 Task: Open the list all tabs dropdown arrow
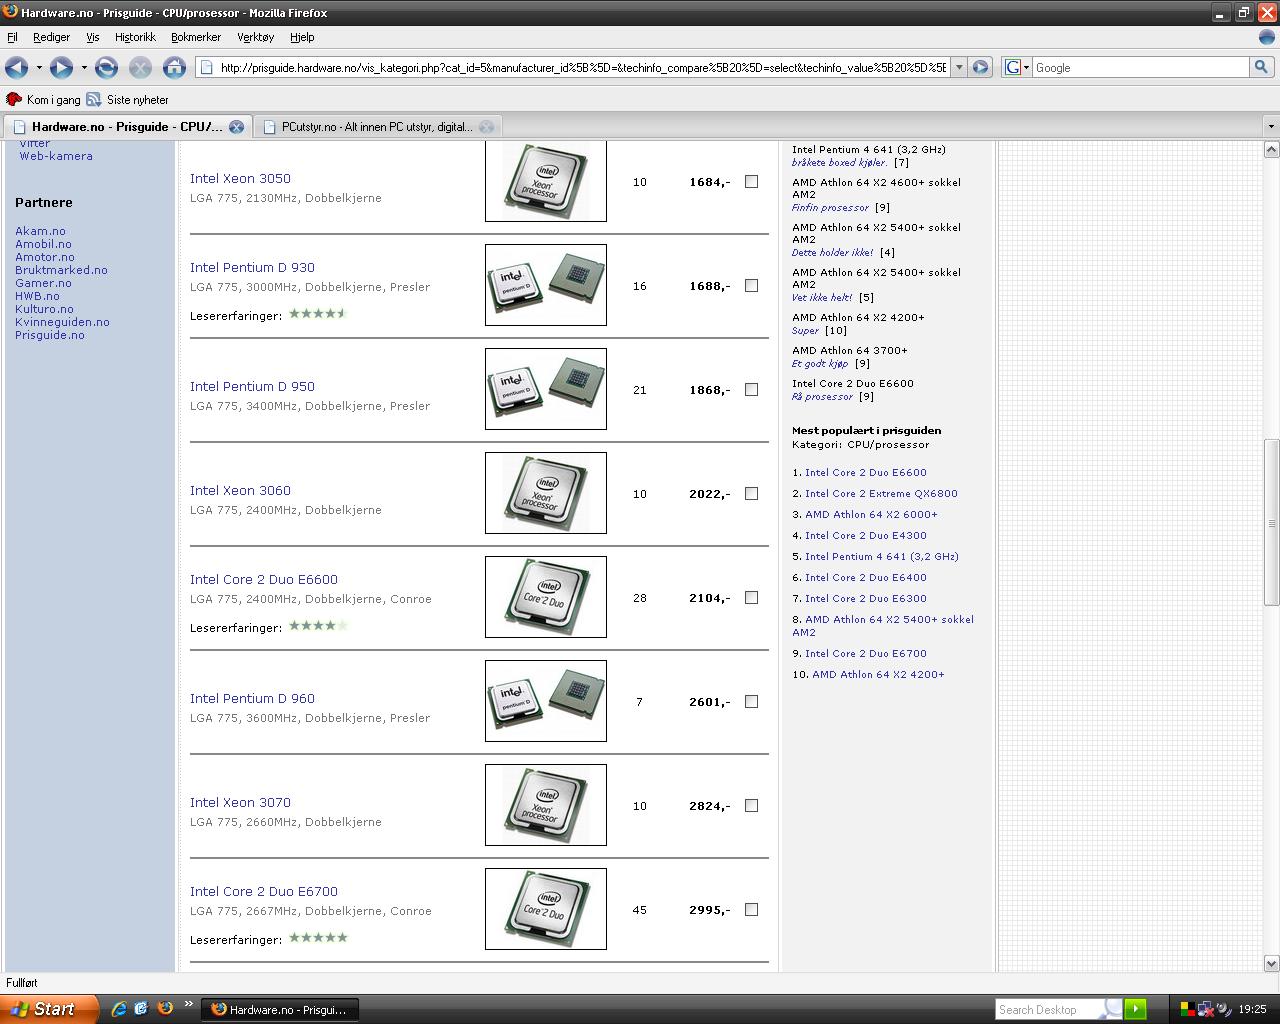pyautogui.click(x=1270, y=127)
